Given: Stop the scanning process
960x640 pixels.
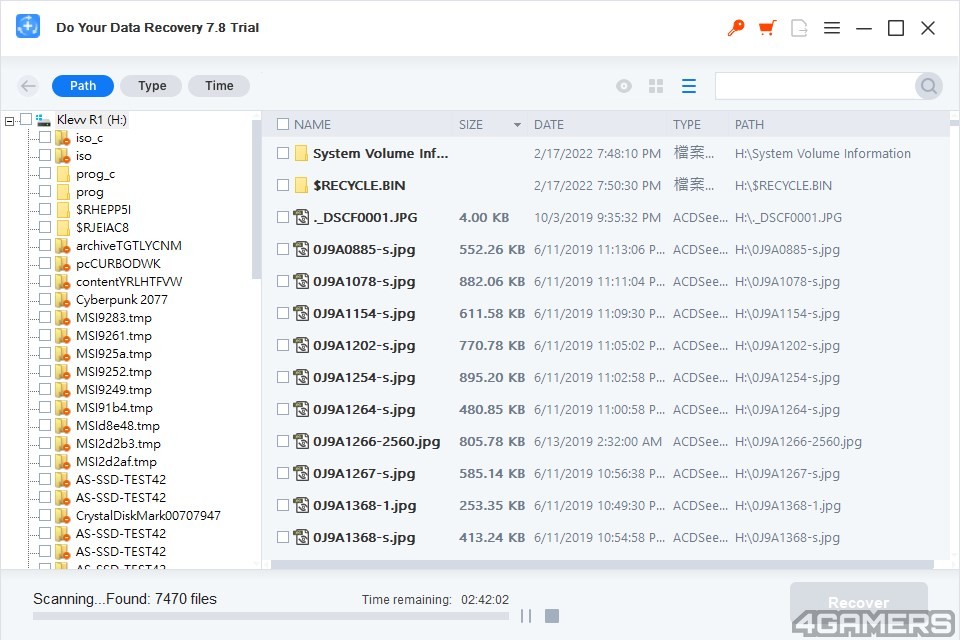Looking at the screenshot, I should click(x=552, y=616).
